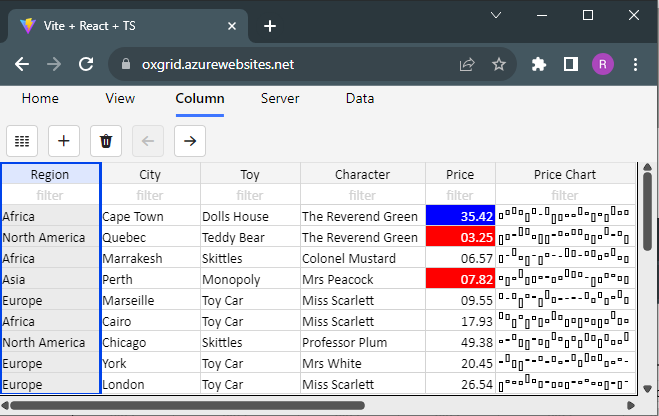Viewport: 659px width, 416px height.
Task: Click the Price column header
Action: point(460,174)
